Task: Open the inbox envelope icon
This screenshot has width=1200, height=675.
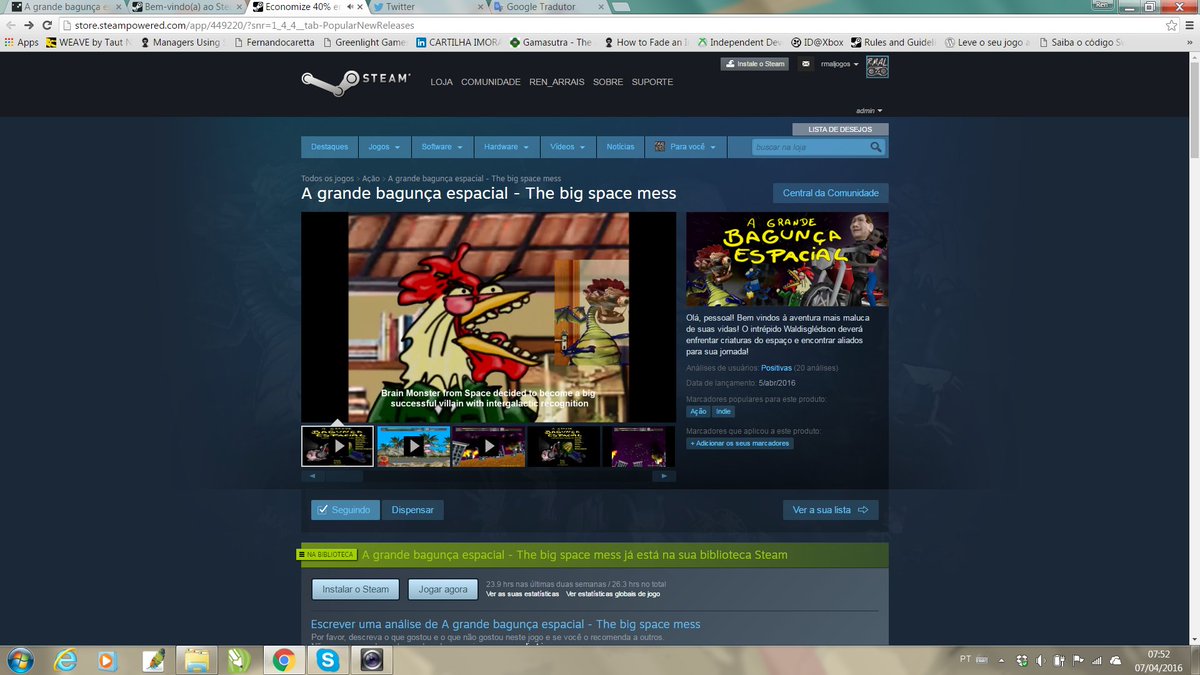Action: [806, 64]
